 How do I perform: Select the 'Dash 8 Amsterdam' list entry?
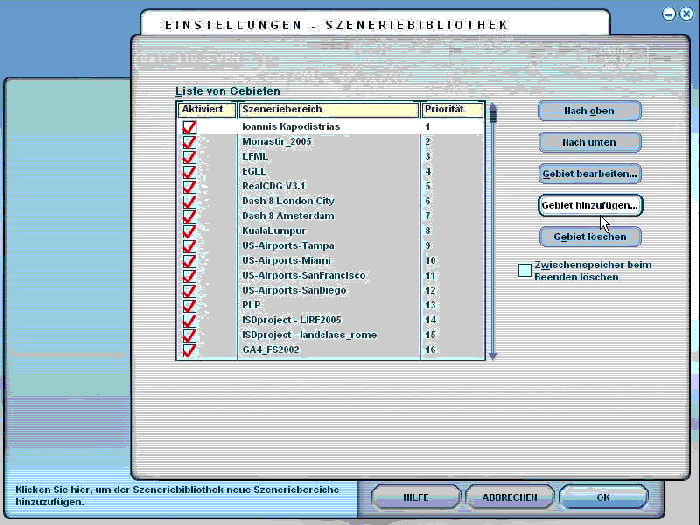[x=288, y=216]
